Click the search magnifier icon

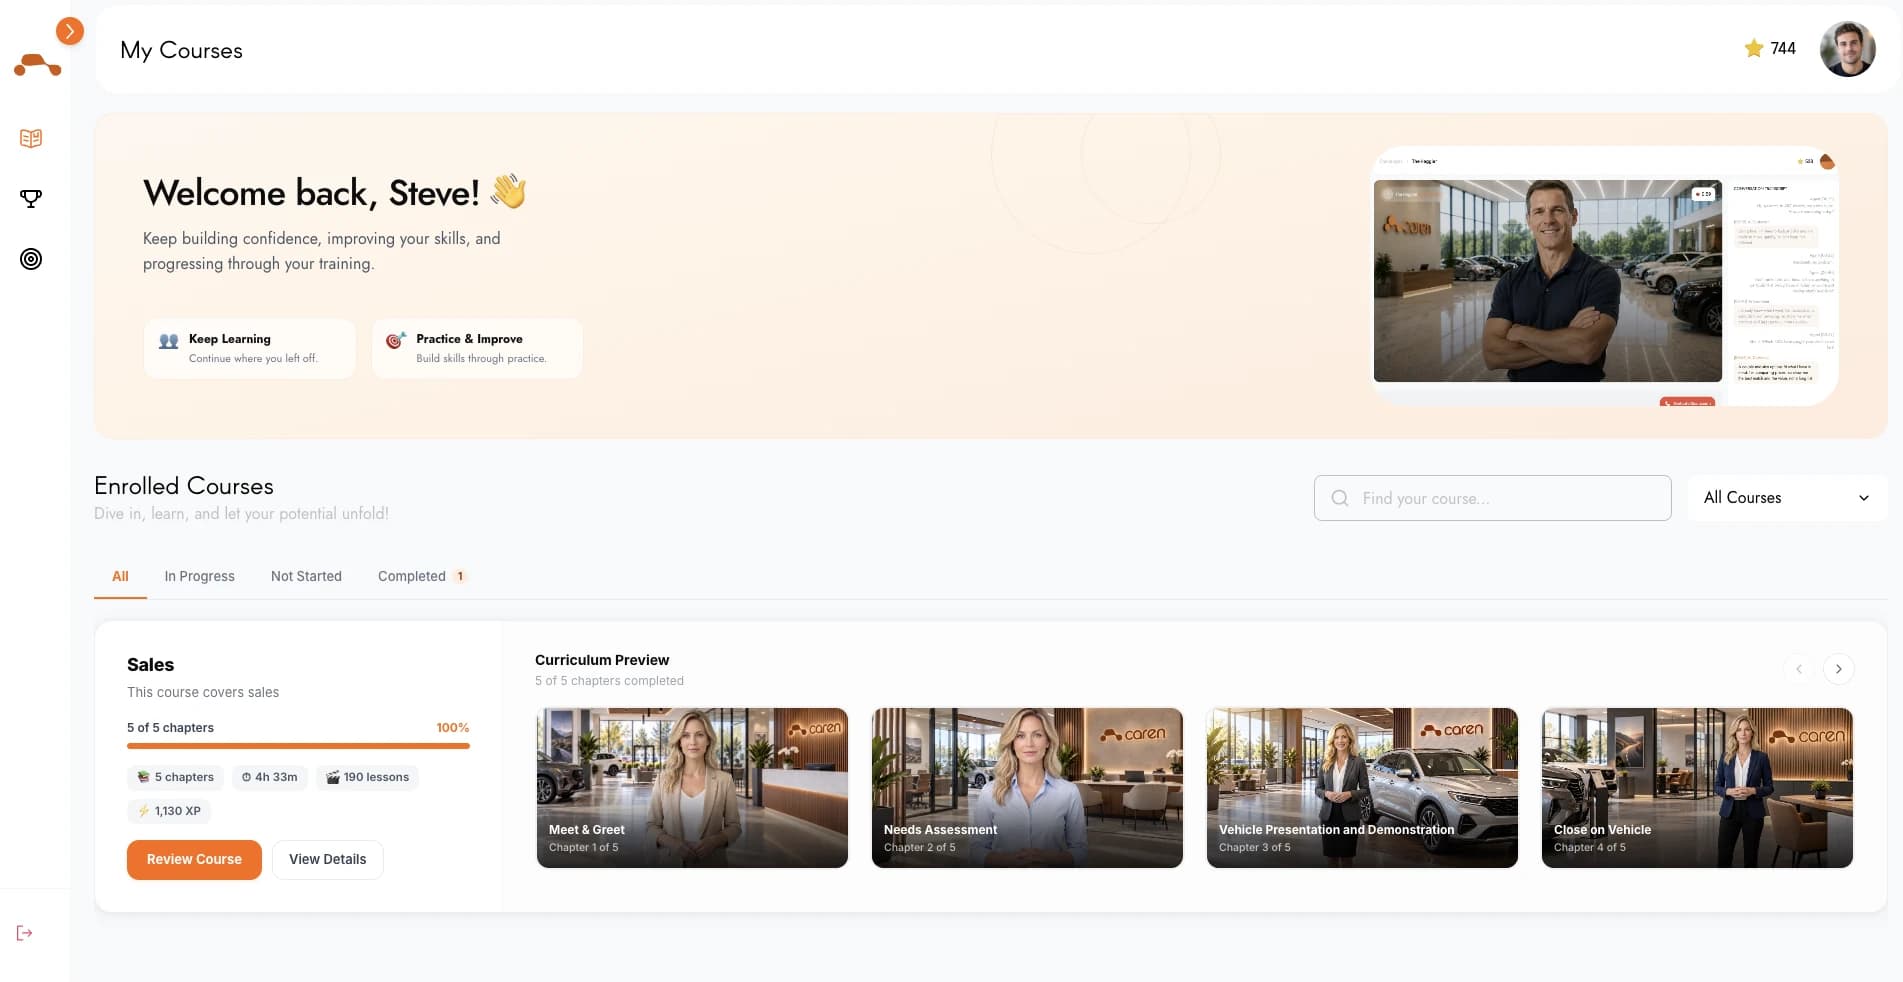click(1340, 498)
